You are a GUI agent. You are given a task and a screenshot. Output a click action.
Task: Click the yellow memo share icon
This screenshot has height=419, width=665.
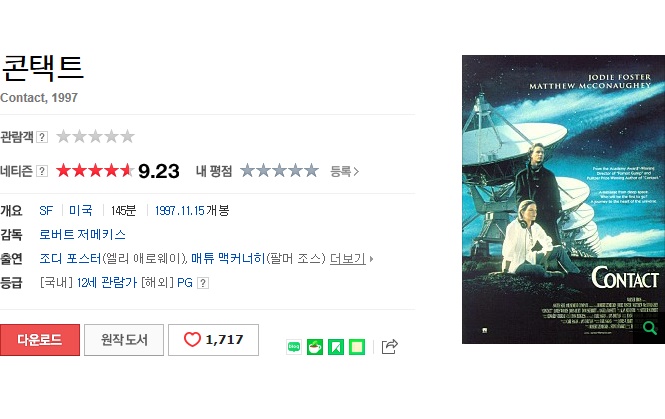click(357, 347)
